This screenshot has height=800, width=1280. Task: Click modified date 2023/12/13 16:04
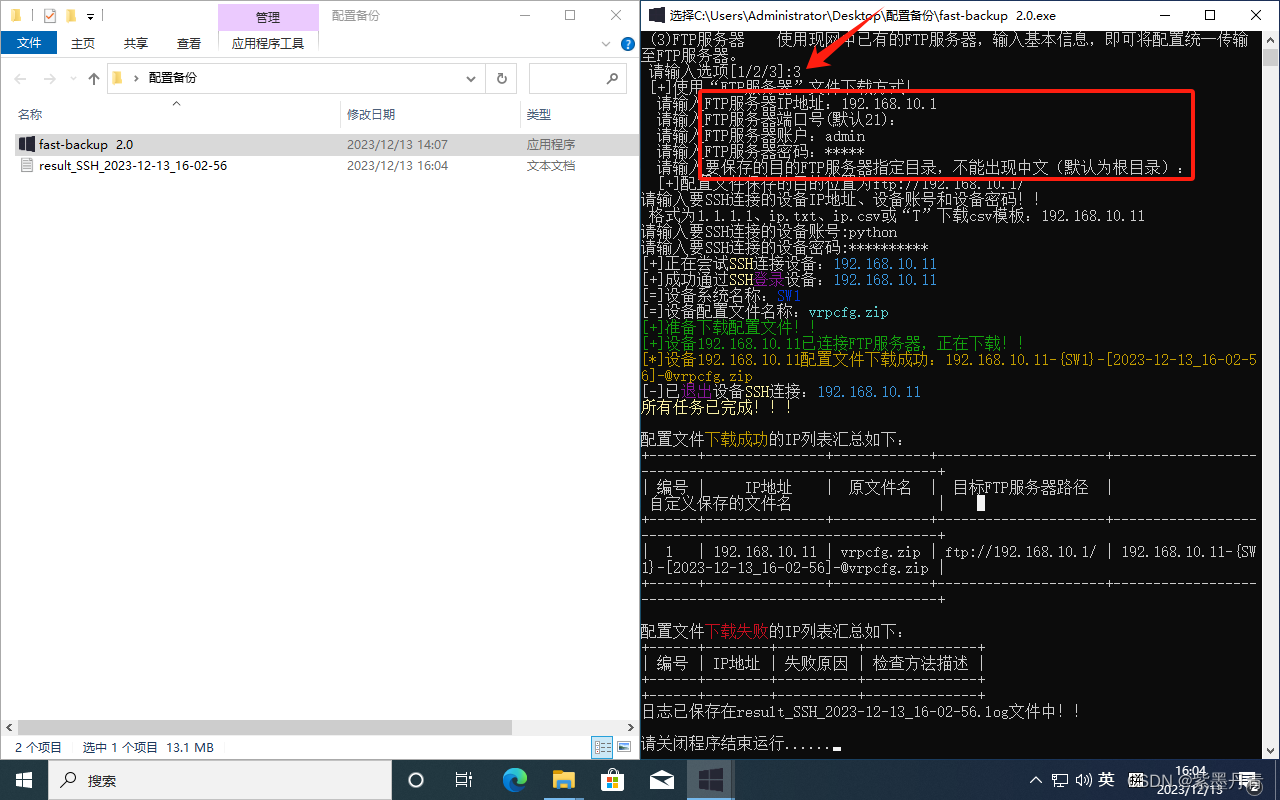point(397,166)
